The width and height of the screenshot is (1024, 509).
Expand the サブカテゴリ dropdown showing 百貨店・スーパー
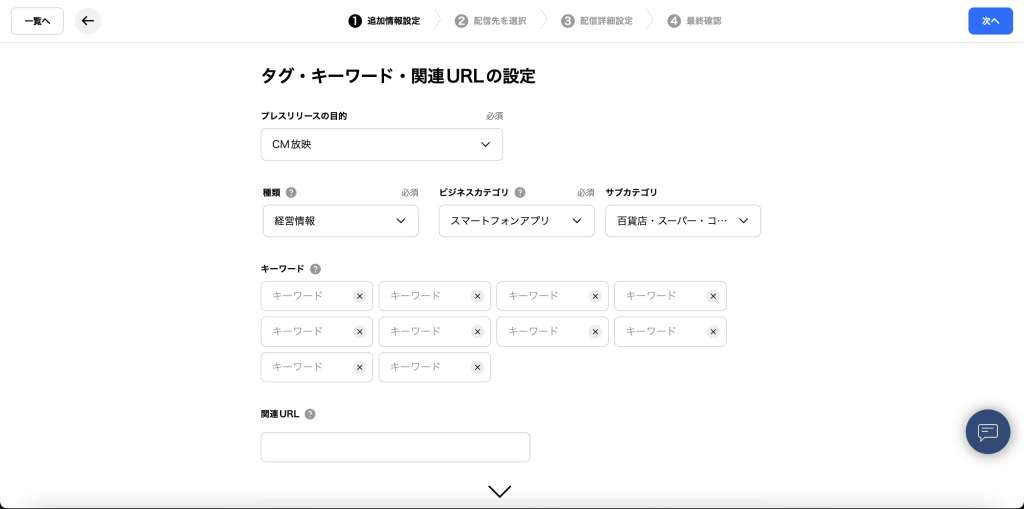[x=683, y=221]
